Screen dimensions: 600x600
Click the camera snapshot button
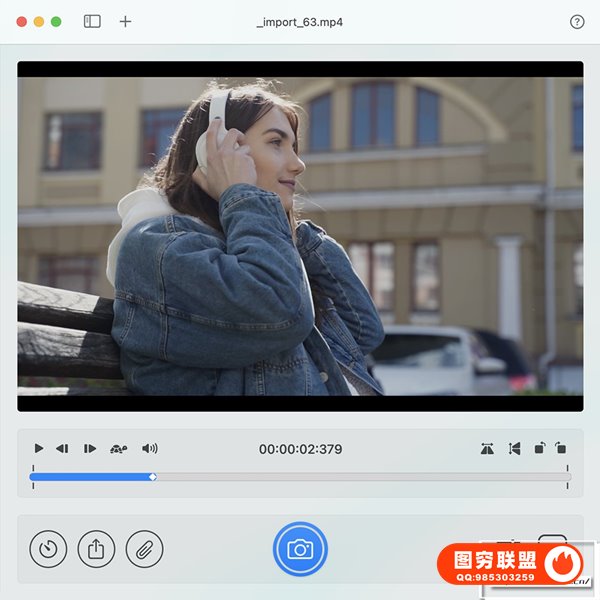[300, 549]
